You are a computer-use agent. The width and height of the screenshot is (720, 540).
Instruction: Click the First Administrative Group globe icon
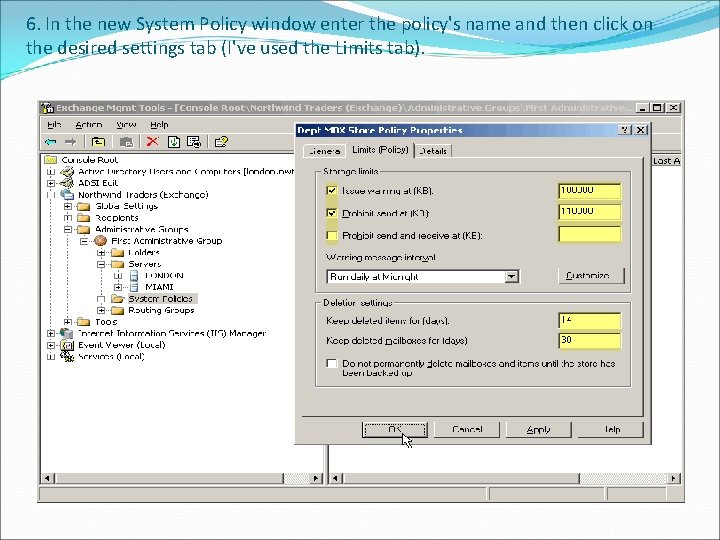click(x=100, y=241)
